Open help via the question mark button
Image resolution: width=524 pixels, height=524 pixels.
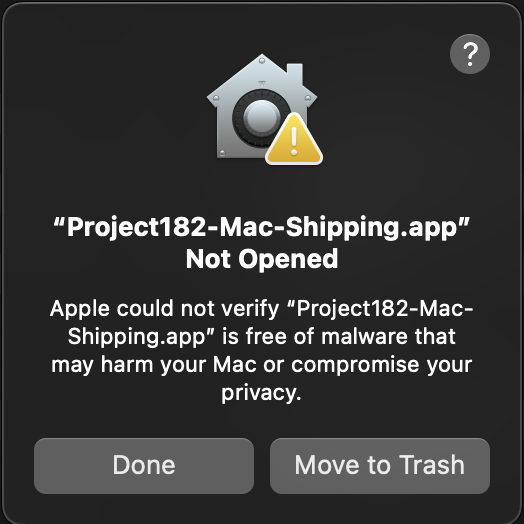(470, 54)
